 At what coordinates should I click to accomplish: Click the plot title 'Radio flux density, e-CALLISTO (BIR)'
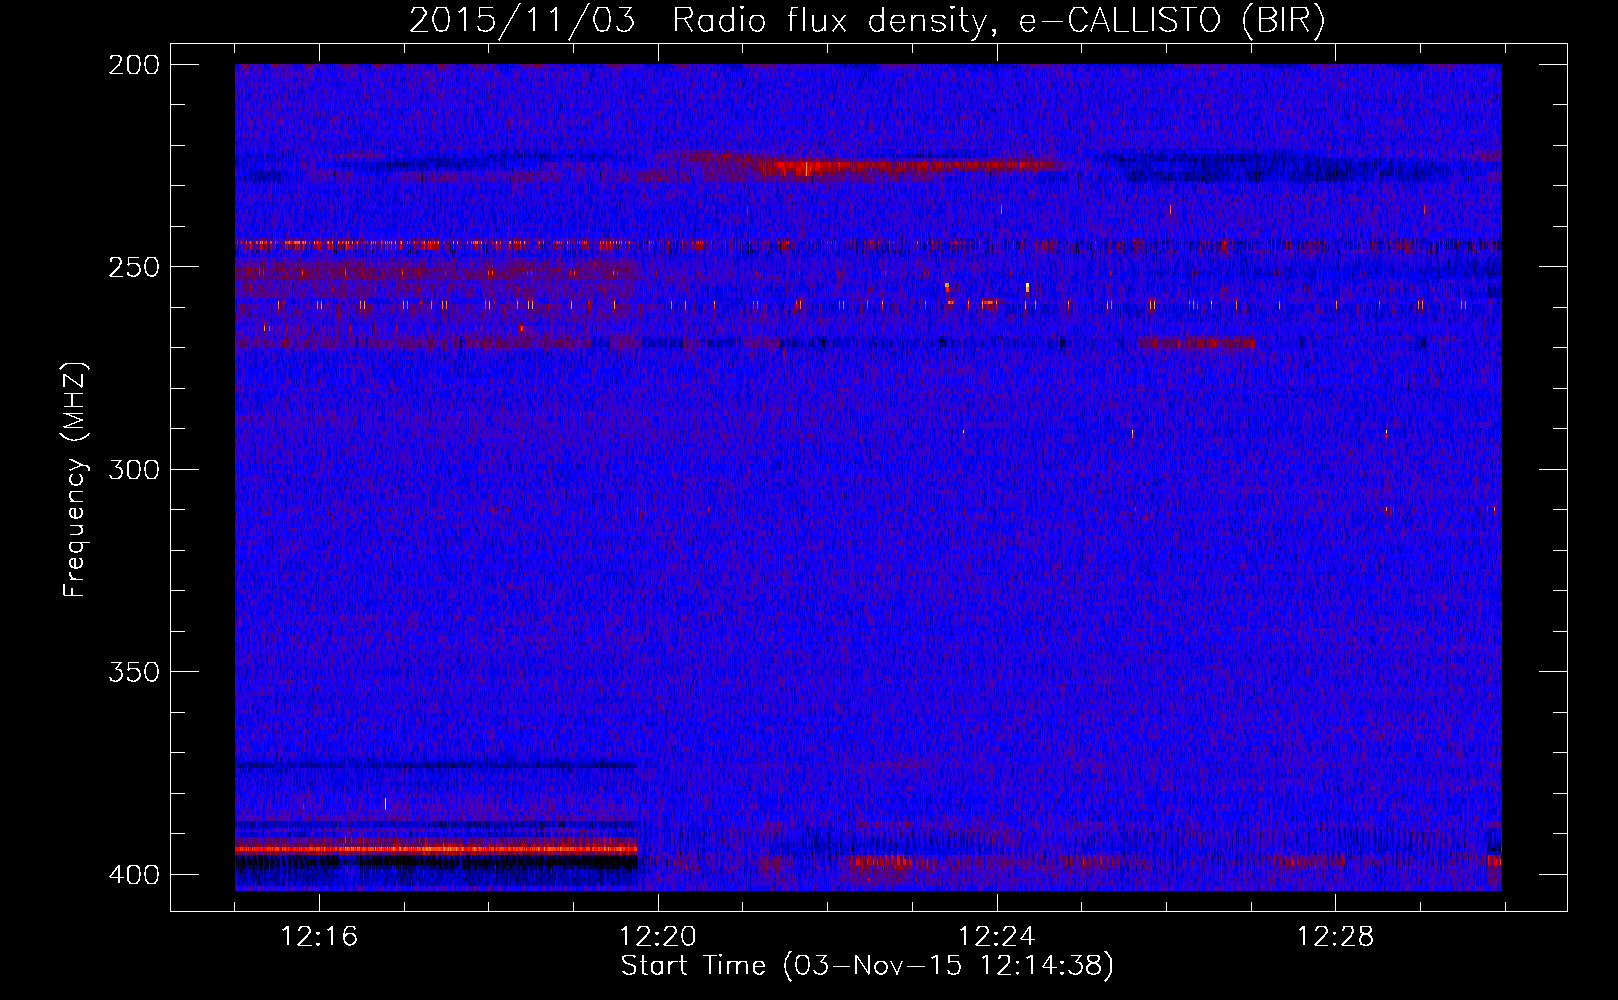pos(998,22)
